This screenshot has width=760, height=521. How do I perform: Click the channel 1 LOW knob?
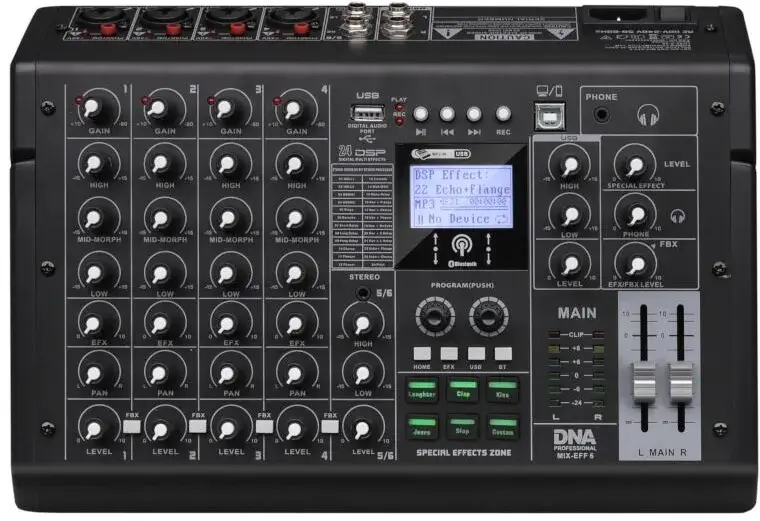(x=93, y=273)
